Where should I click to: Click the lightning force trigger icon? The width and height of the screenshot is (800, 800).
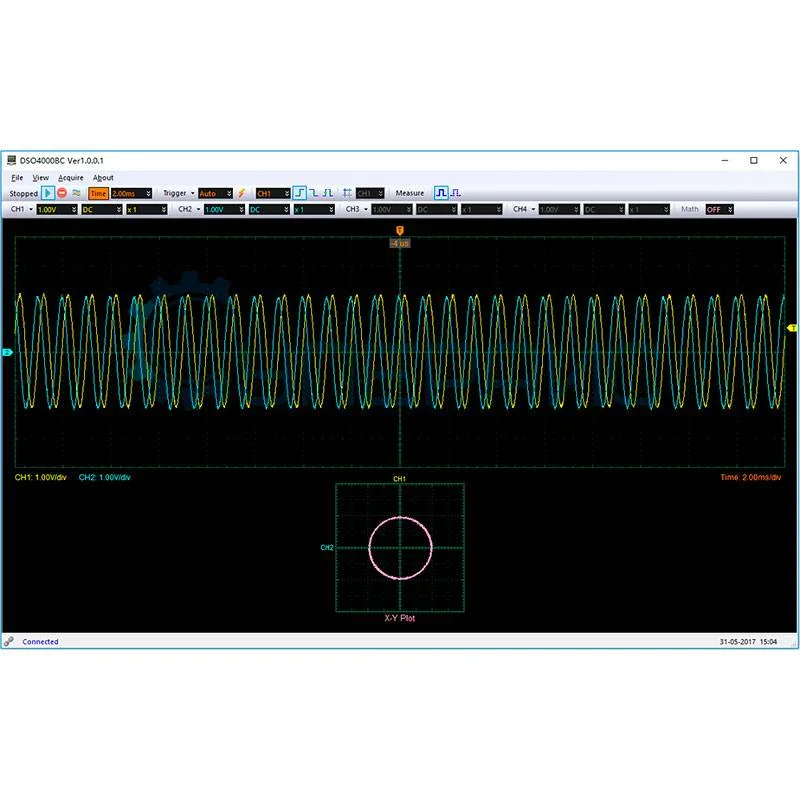point(241,193)
